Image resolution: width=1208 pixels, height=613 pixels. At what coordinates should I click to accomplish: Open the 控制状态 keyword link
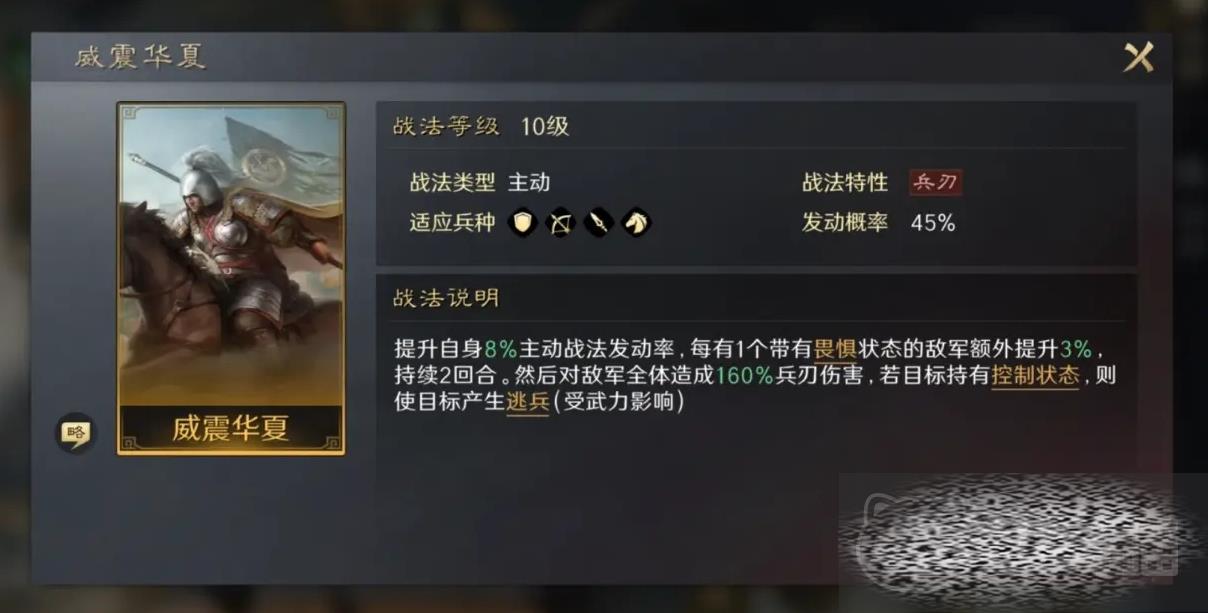coord(1035,376)
